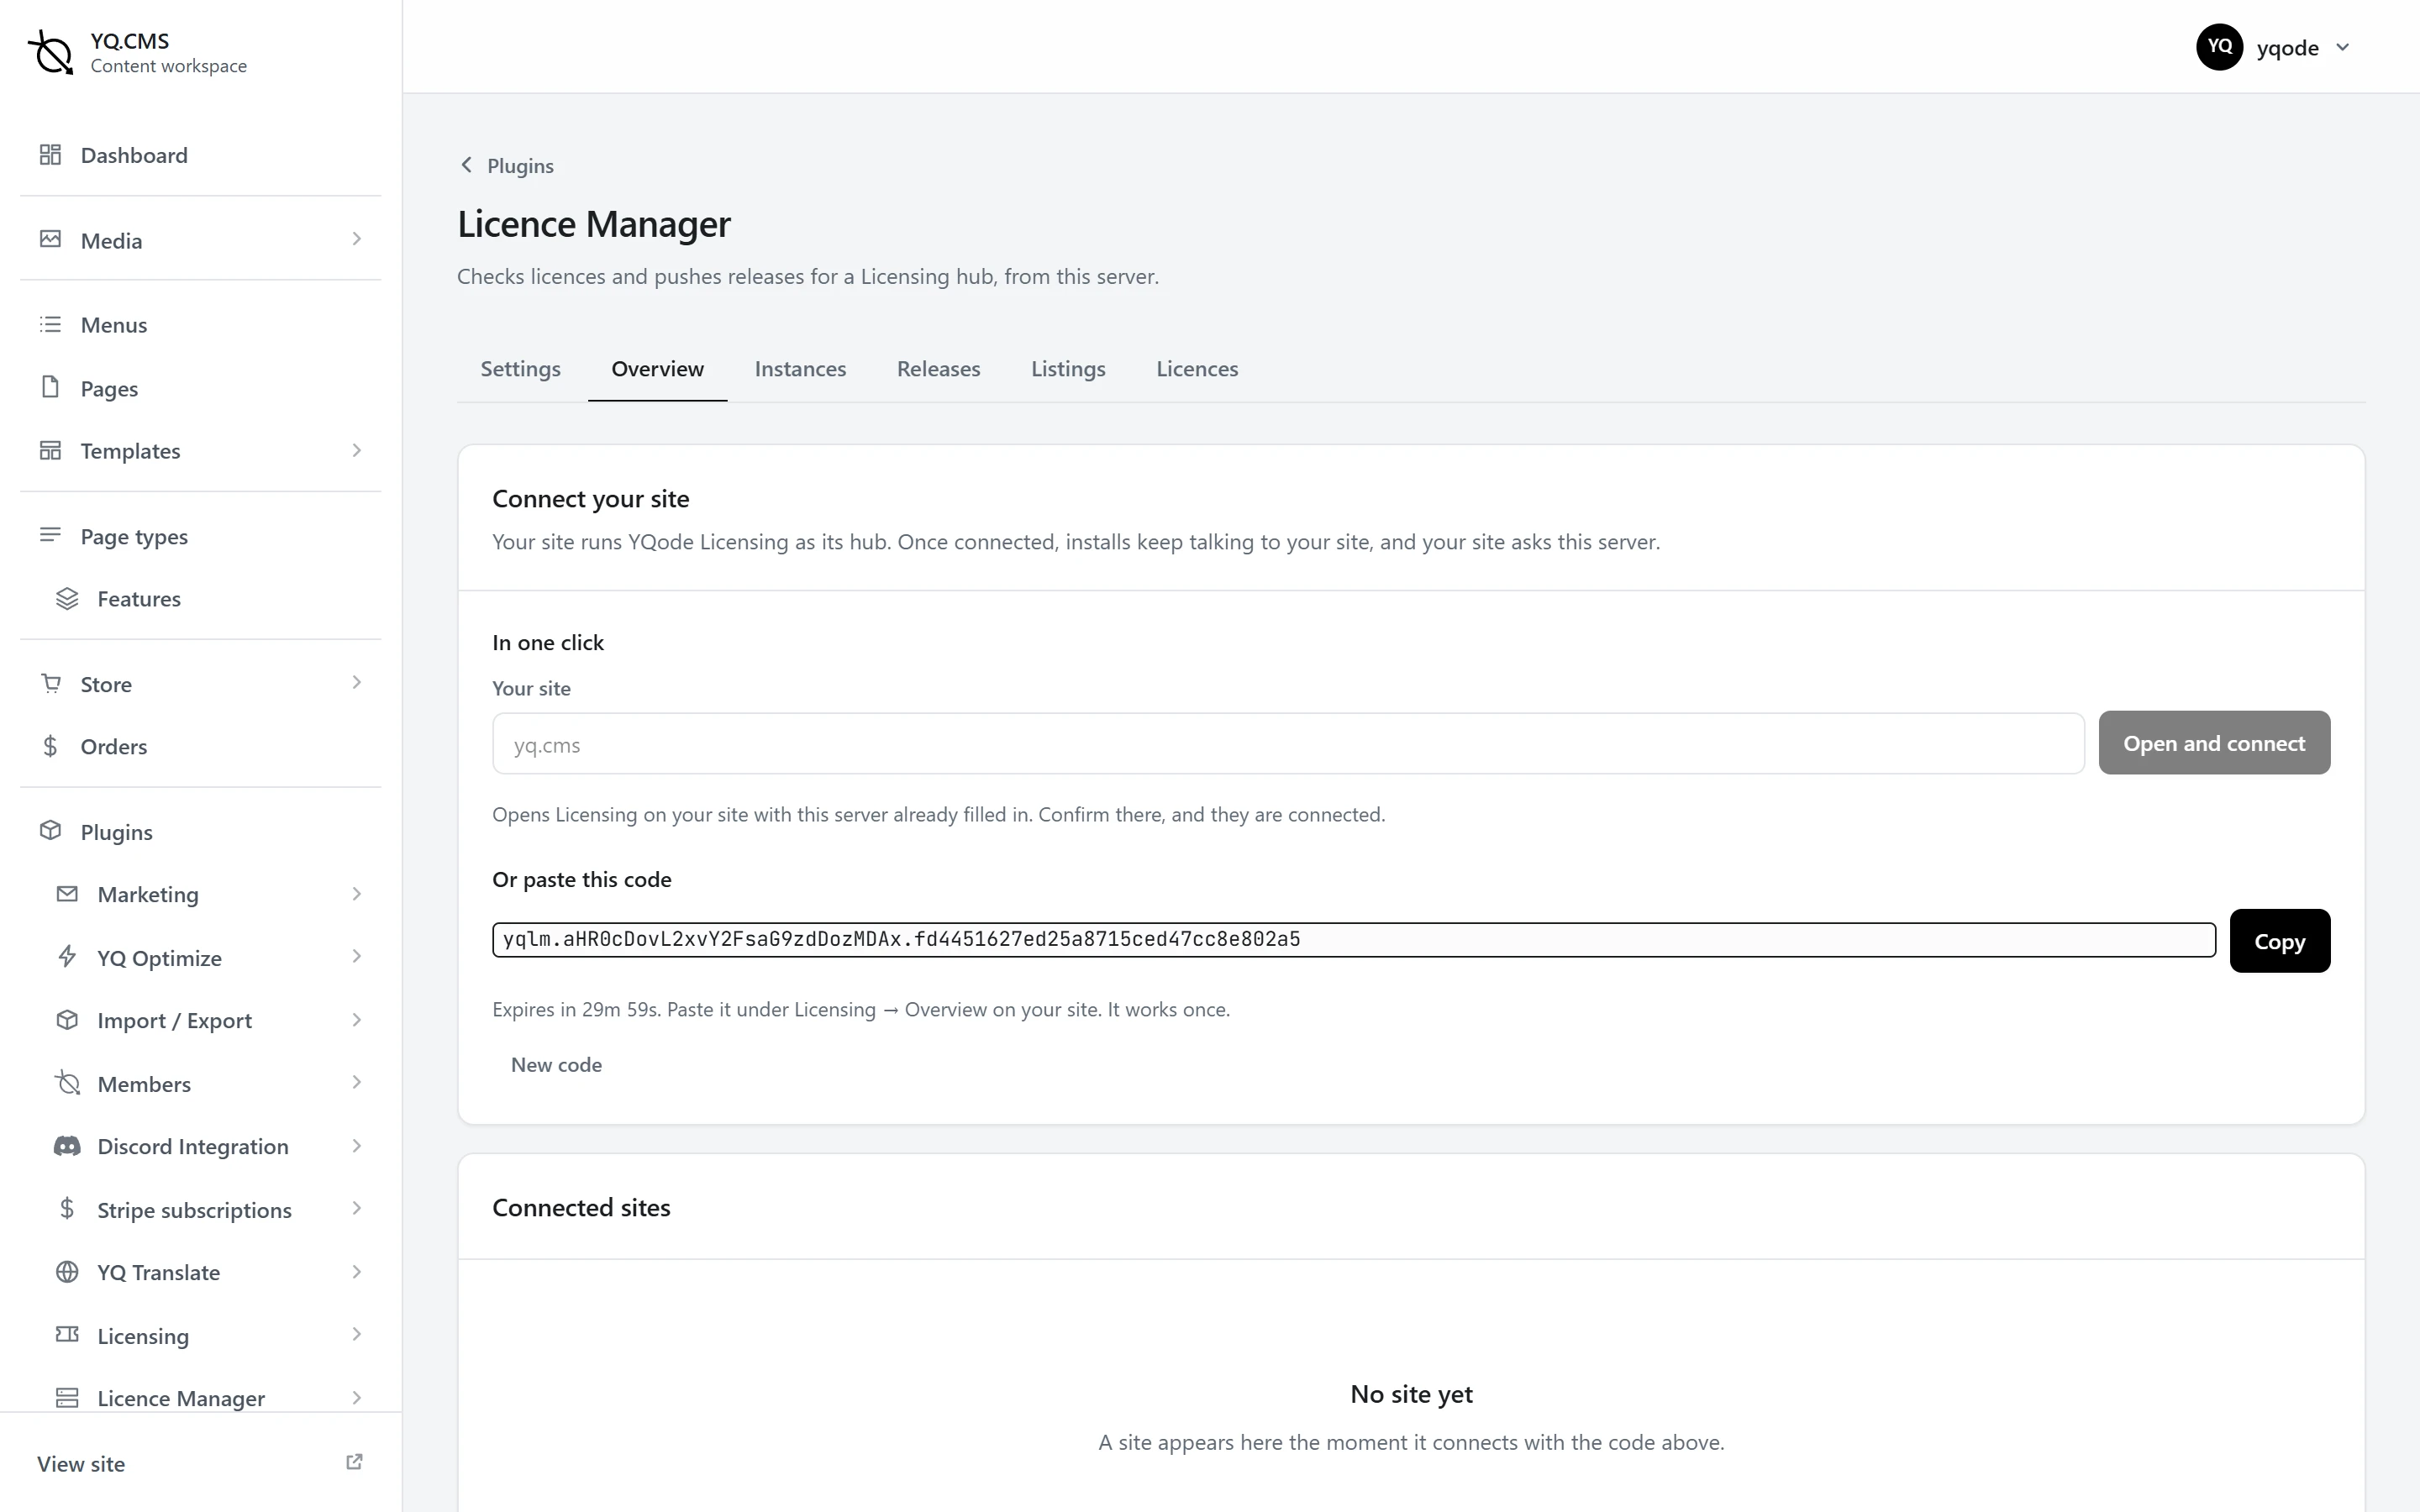The image size is (2420, 1512).
Task: Click the Store cart icon
Action: coord(50,684)
